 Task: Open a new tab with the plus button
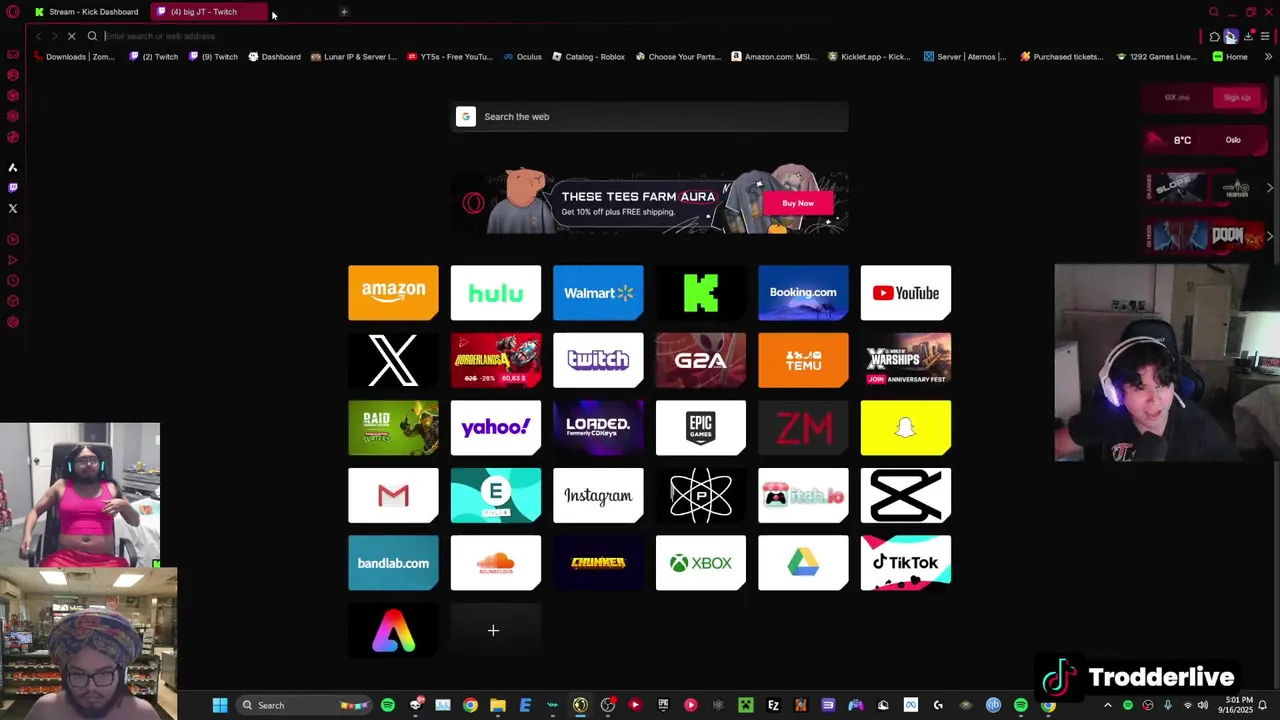pos(344,12)
